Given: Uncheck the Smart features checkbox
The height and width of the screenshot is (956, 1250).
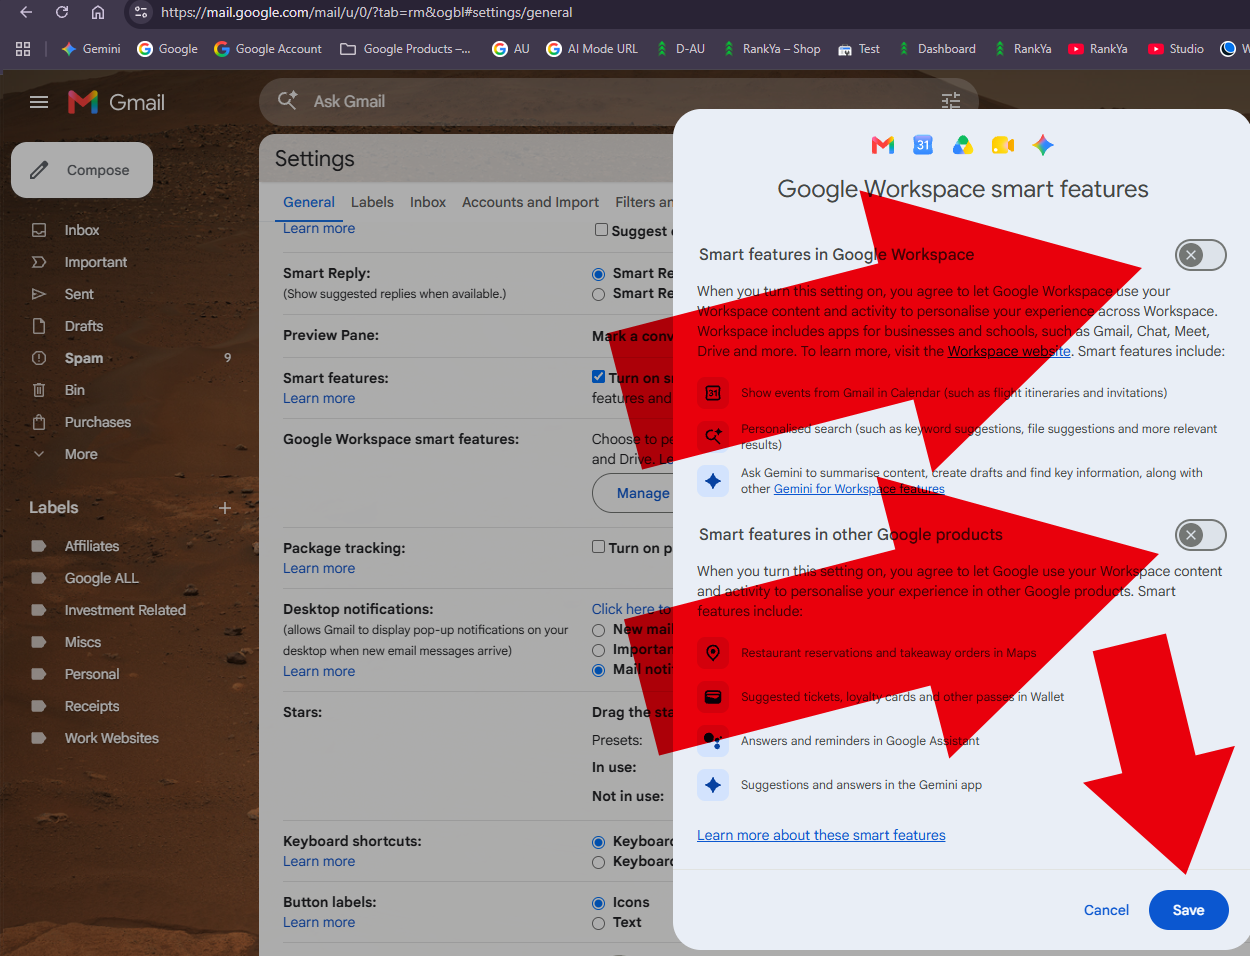Looking at the screenshot, I should (x=599, y=377).
